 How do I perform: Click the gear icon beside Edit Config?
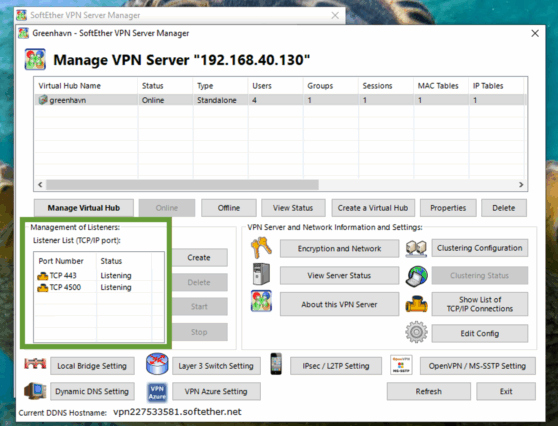[x=416, y=332]
